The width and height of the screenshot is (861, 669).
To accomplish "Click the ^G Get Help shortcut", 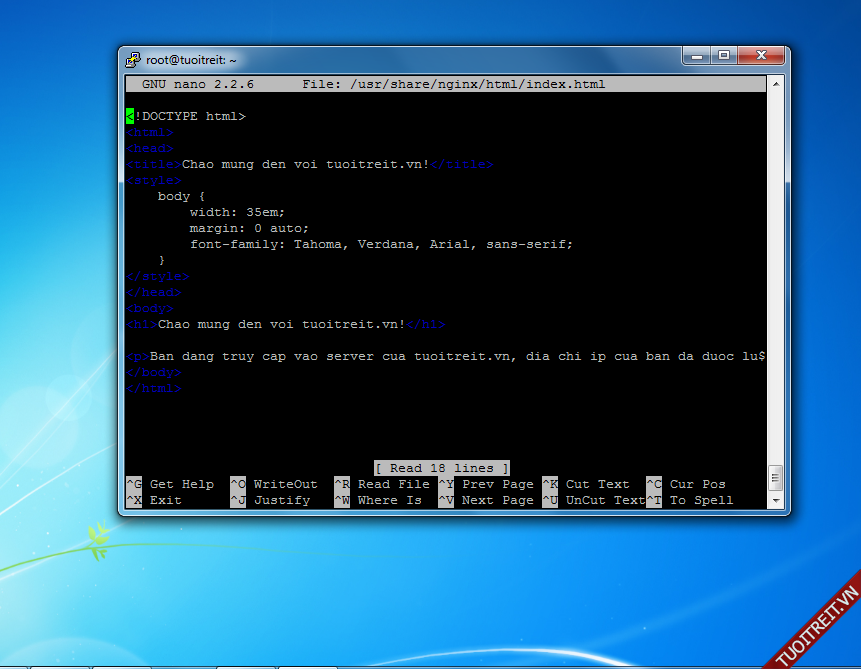I will (x=170, y=484).
